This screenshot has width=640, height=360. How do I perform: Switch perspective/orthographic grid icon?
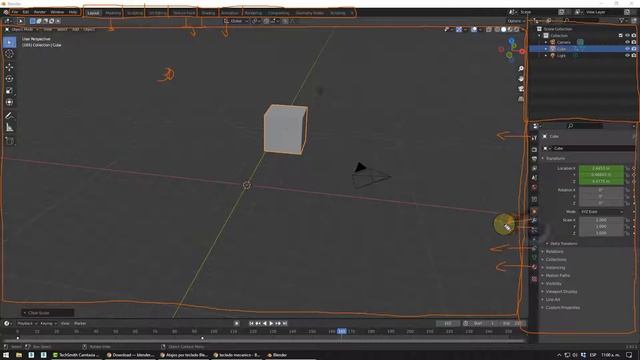[x=521, y=99]
